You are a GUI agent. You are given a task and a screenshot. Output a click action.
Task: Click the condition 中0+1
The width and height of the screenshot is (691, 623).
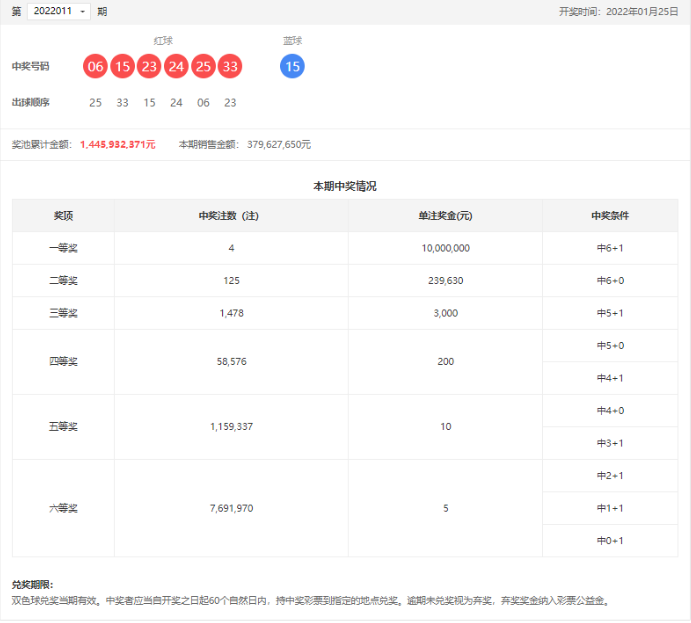pos(610,541)
